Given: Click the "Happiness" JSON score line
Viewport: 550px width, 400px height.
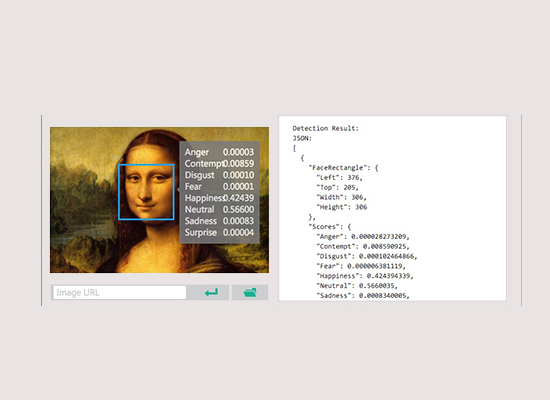Looking at the screenshot, I should 365,276.
